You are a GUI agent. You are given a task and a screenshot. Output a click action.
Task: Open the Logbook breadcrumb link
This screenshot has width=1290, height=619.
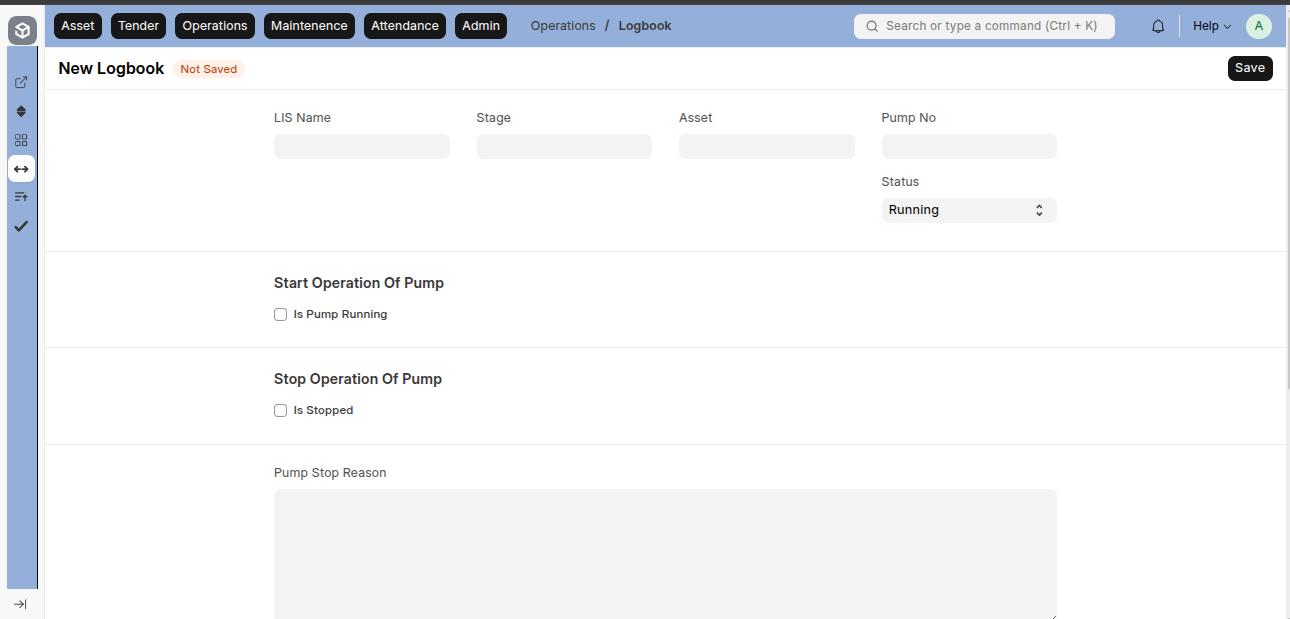(644, 25)
